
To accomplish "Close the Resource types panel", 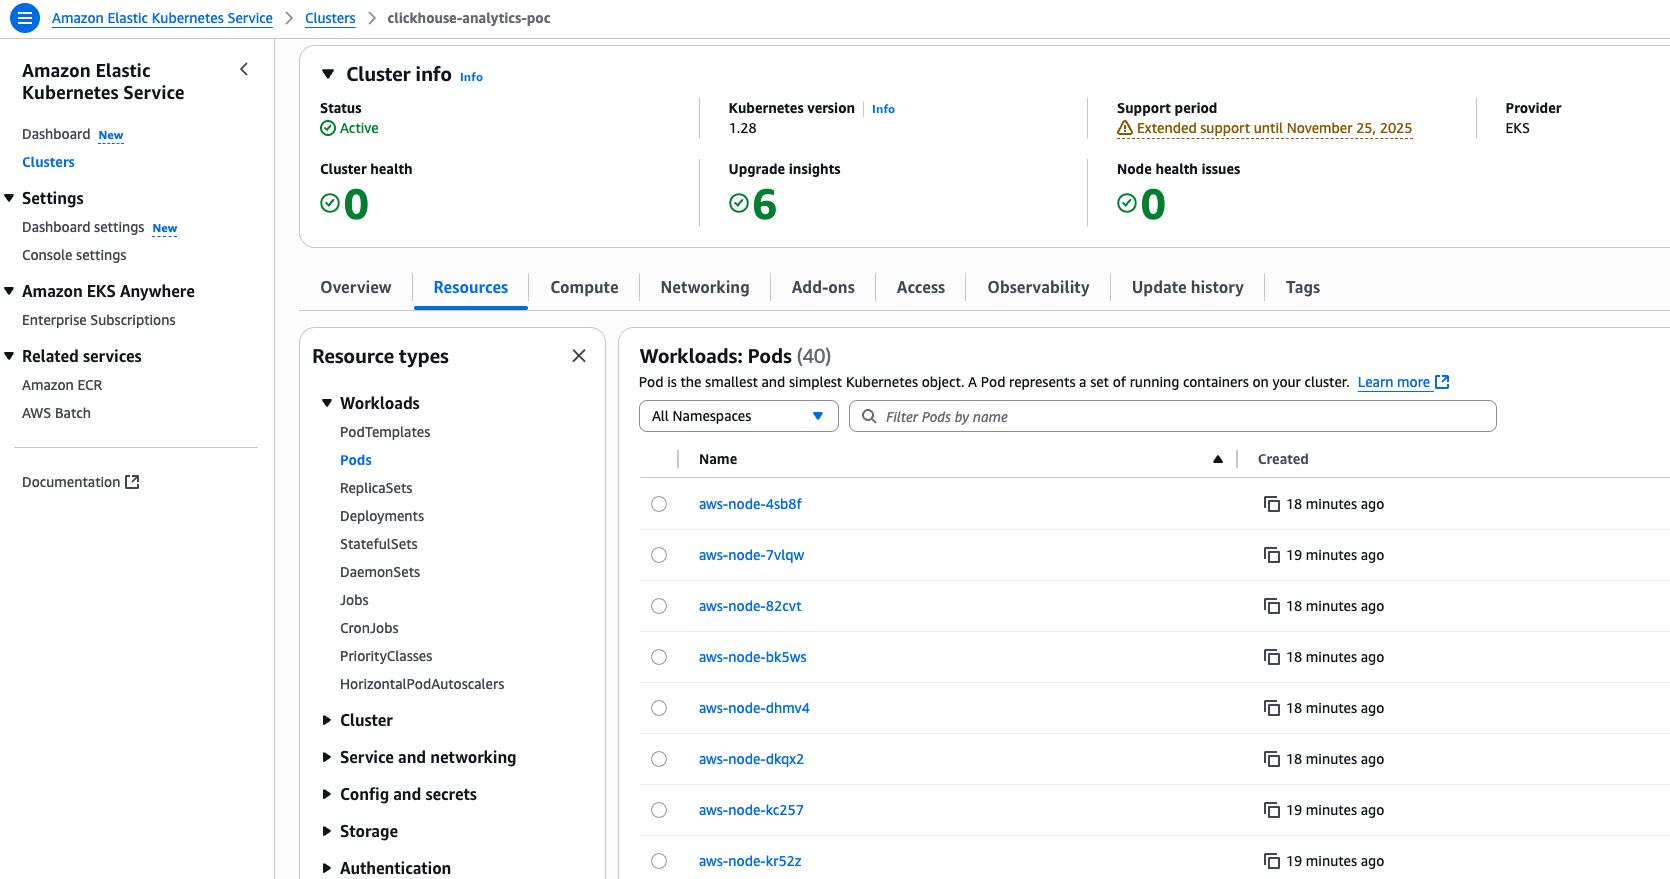I will click(579, 356).
